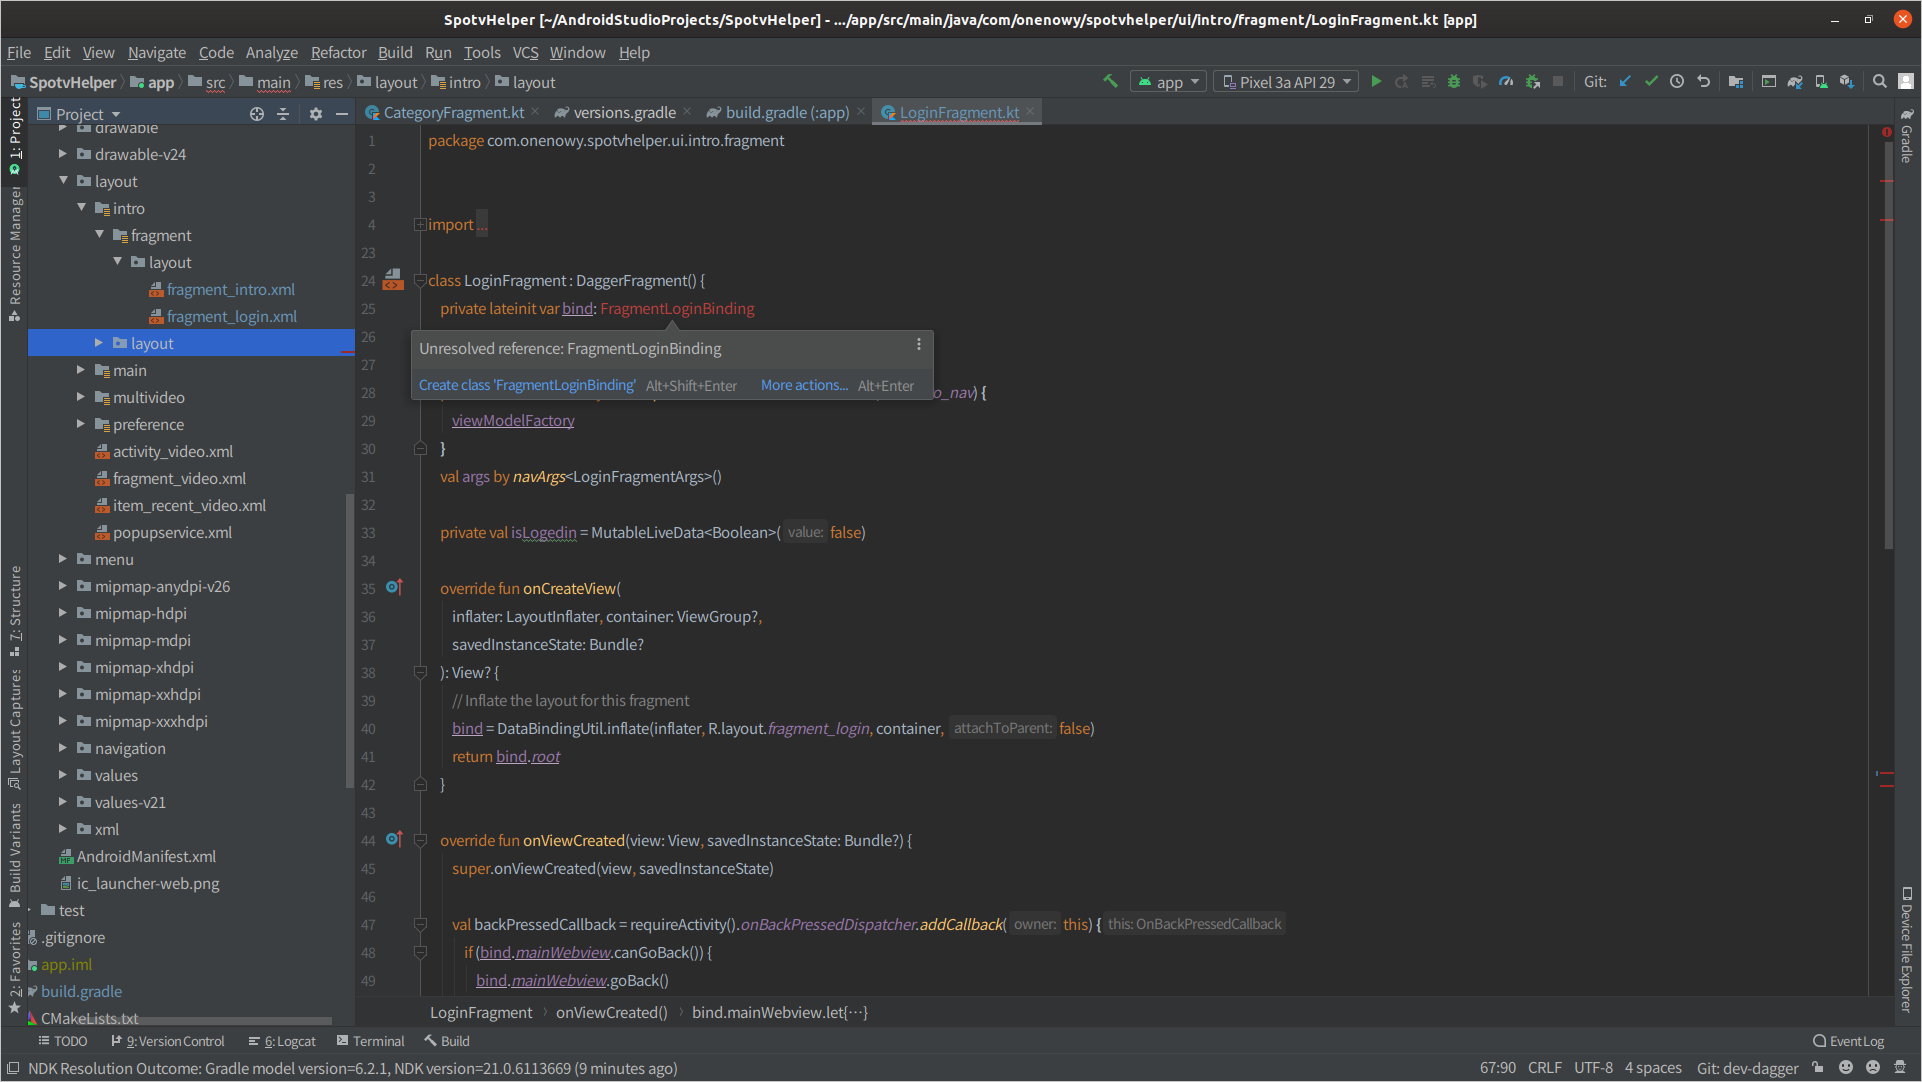
Task: Start debugging with the green bug icon
Action: pos(1454,82)
